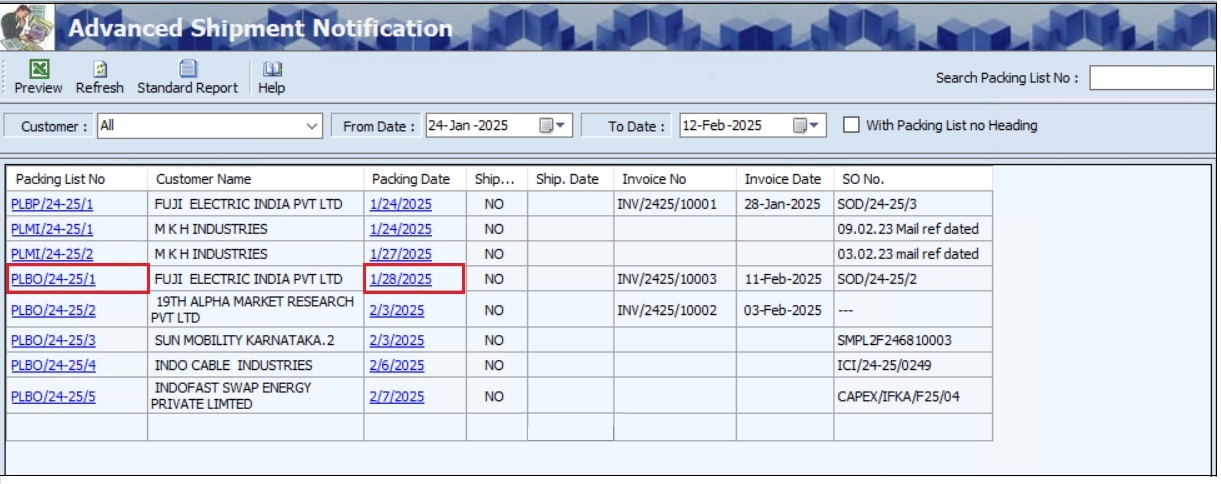Screen dimensions: 1221x484
Task: Open packing list PLBO/24-25/4
Action: pyautogui.click(x=53, y=365)
